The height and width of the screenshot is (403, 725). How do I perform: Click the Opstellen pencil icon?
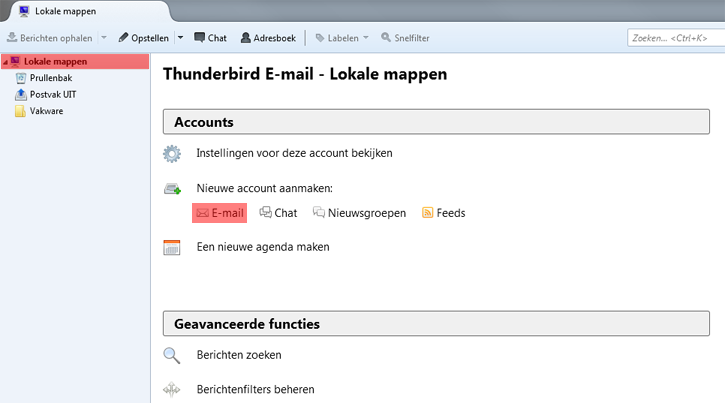click(x=123, y=37)
